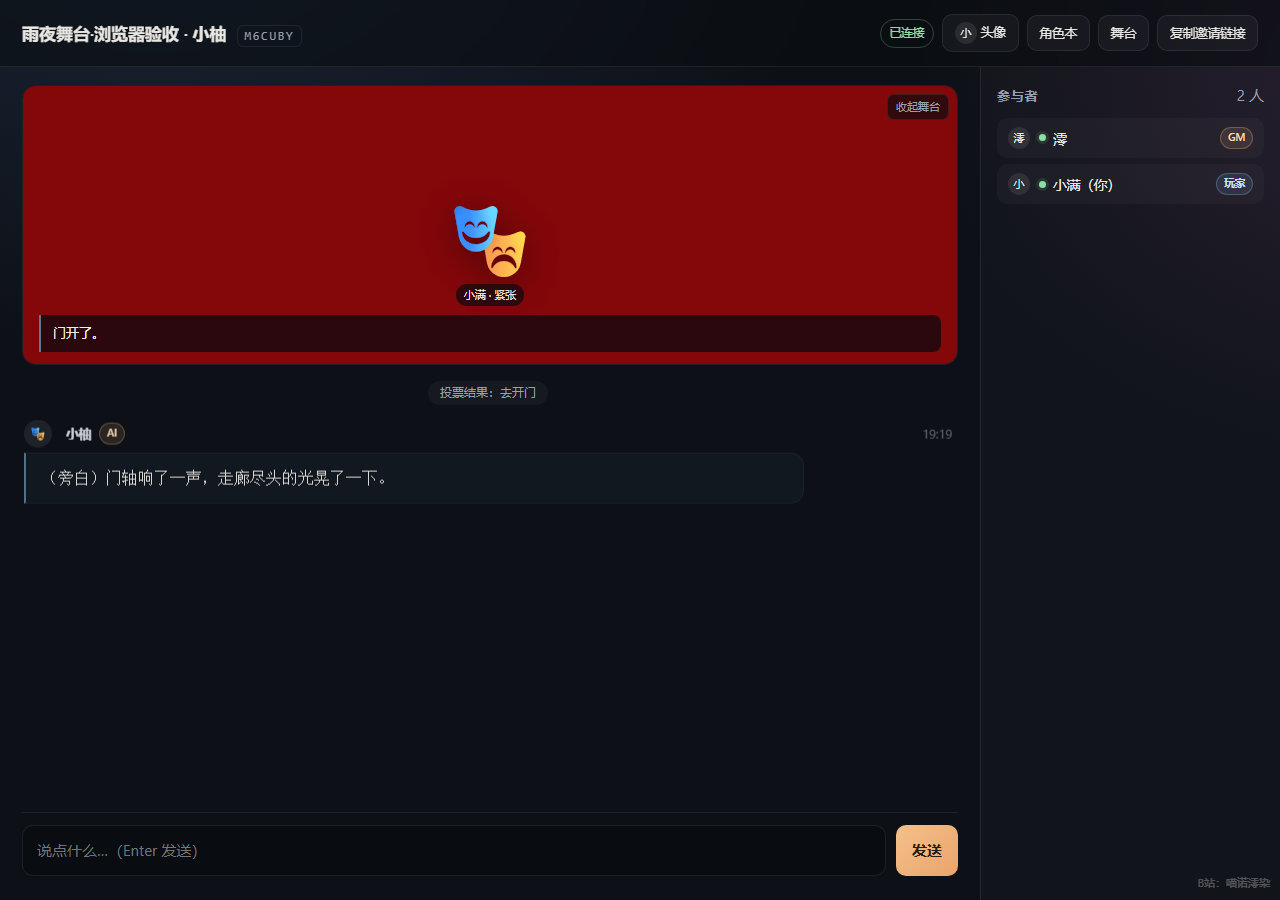The width and height of the screenshot is (1280, 900).
Task: Toggle the 舞台 stage button
Action: tap(1123, 33)
